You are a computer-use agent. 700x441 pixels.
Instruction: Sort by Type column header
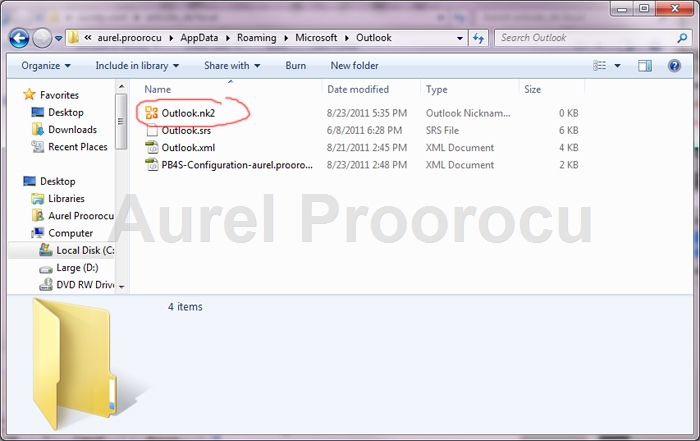pyautogui.click(x=437, y=89)
